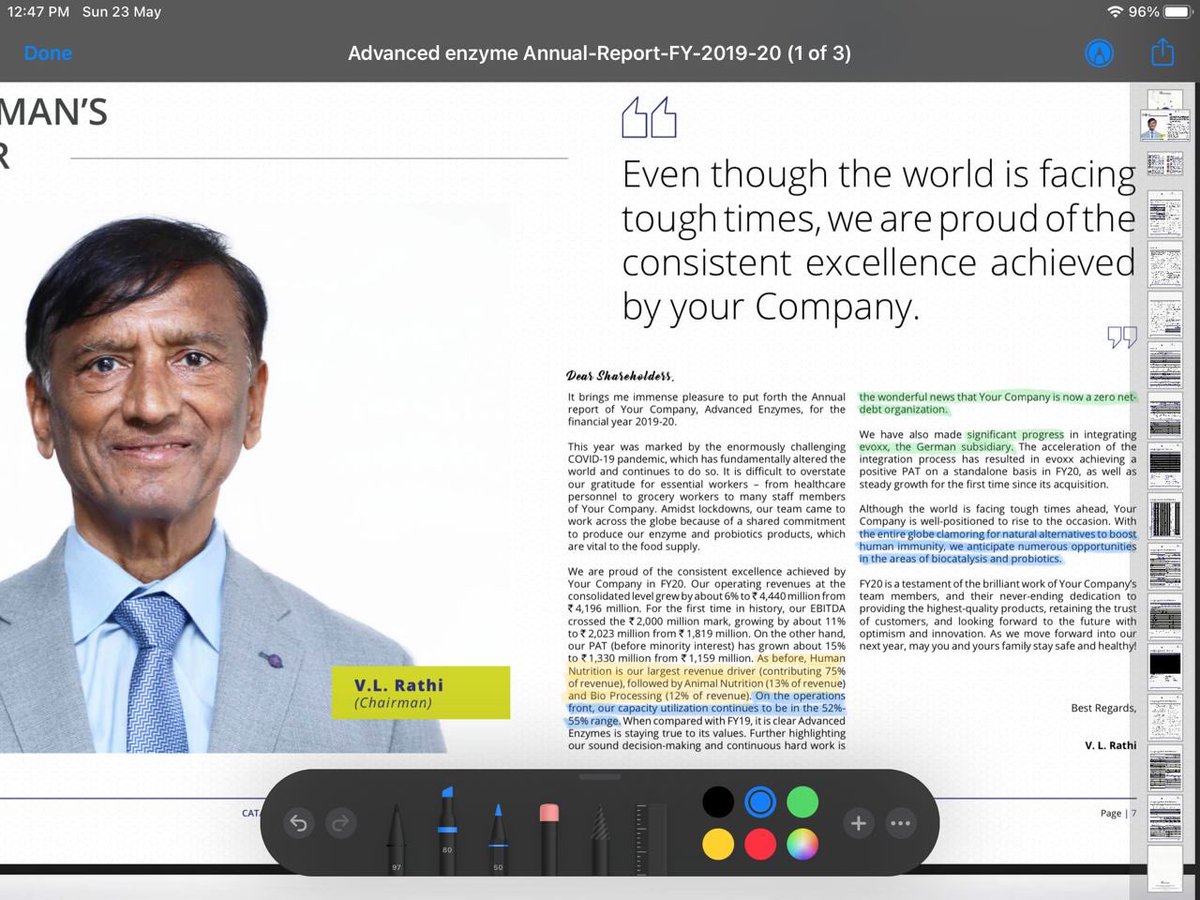This screenshot has width=1200, height=900.
Task: Choose the selected blue color swatch
Action: (760, 801)
